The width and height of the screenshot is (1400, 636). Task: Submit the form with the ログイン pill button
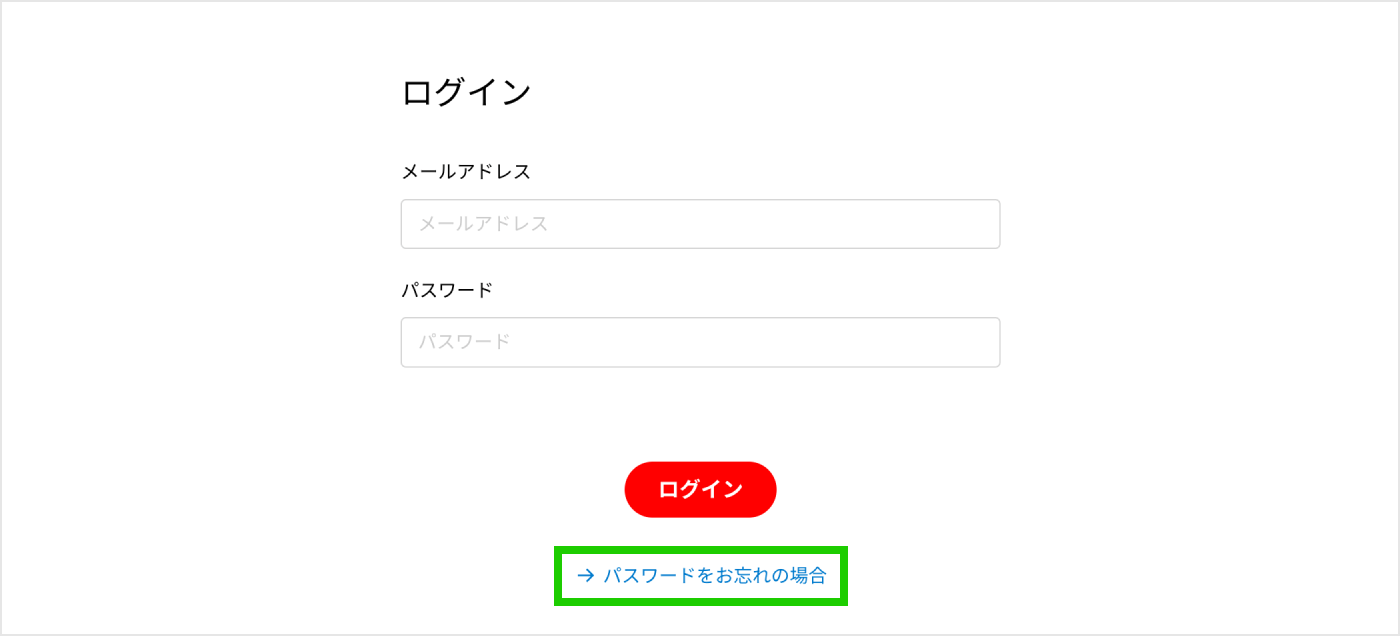(x=700, y=489)
